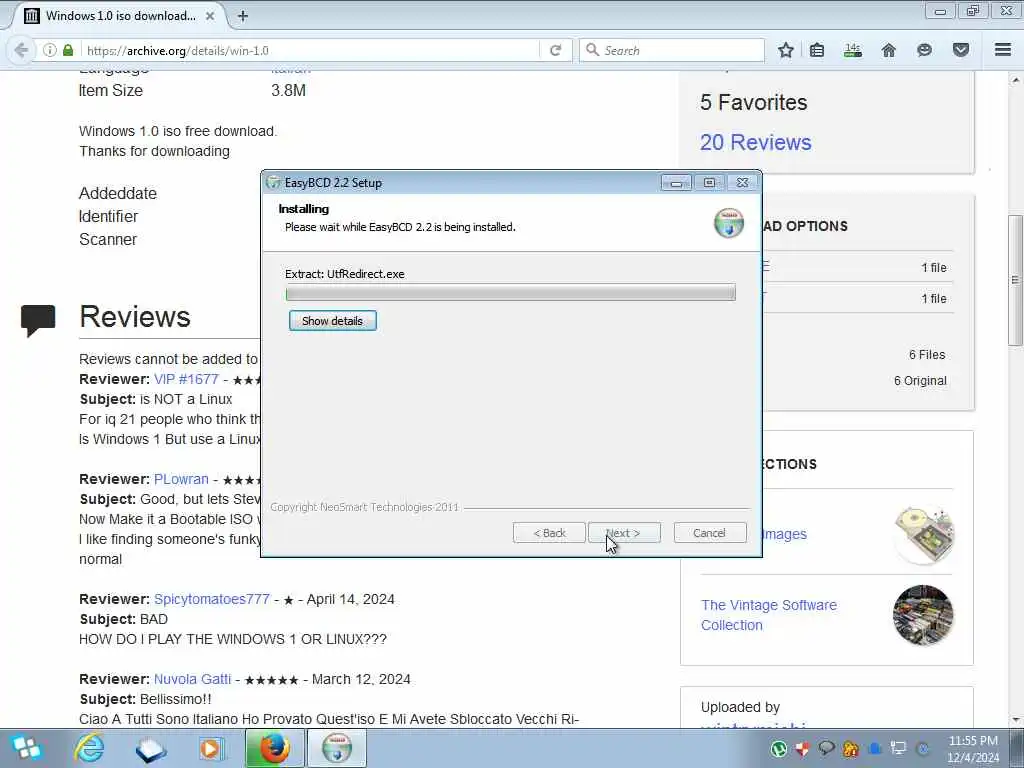Focus the Firefox Search box

[x=671, y=50]
